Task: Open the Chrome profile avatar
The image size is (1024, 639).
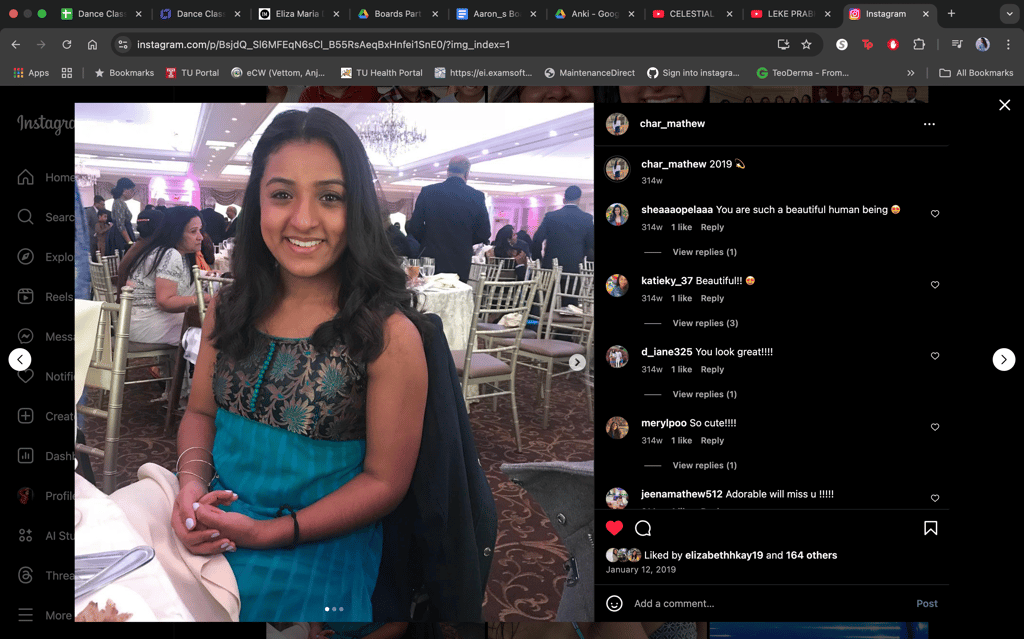Action: (982, 44)
